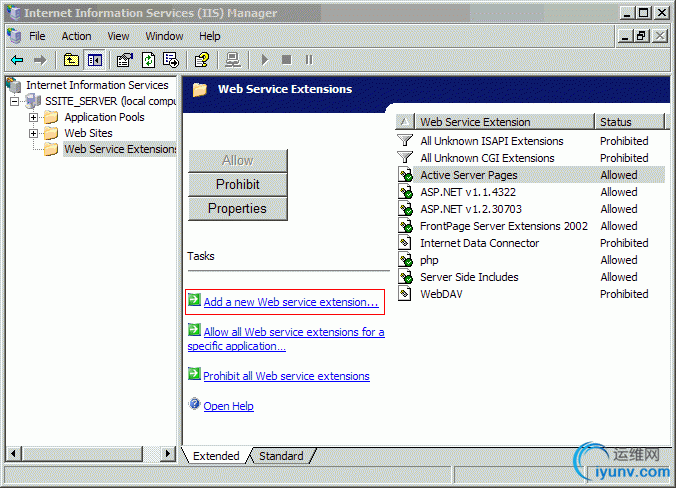Click the Connect to computer toolbar icon
Viewport: 676px width, 488px height.
click(x=233, y=60)
